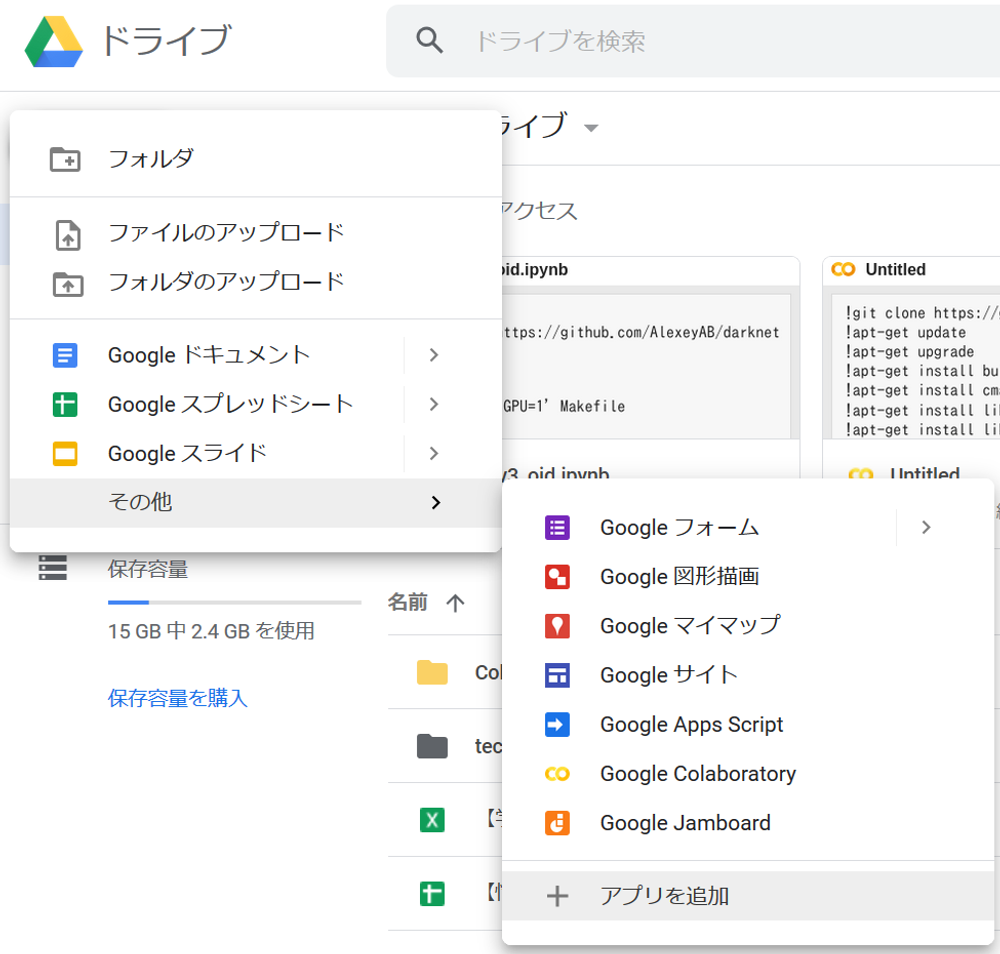Expand the Google スプレッドシート submenu arrow
The height and width of the screenshot is (954, 1000).
pos(434,404)
